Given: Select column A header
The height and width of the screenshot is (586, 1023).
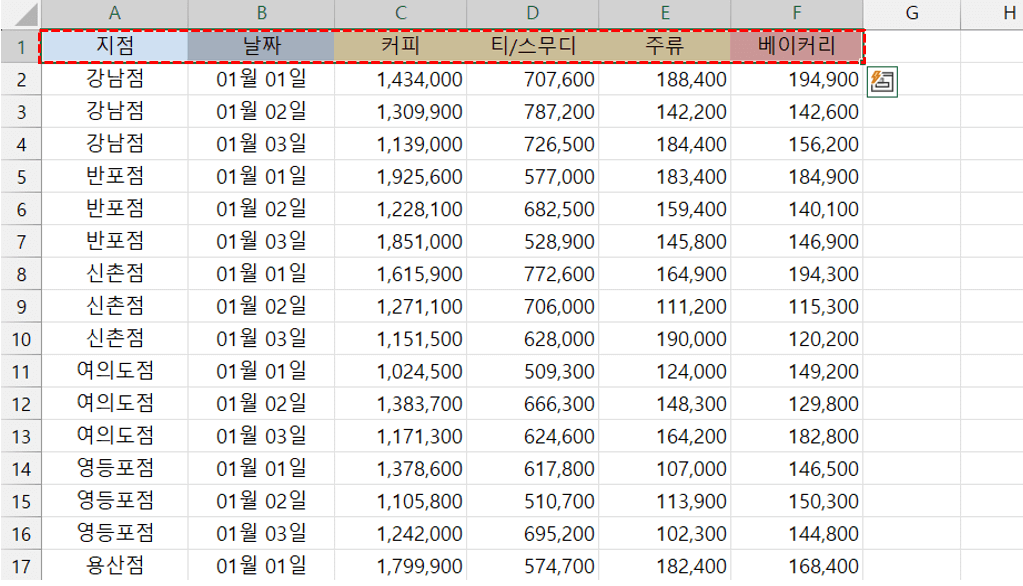Looking at the screenshot, I should click(114, 13).
